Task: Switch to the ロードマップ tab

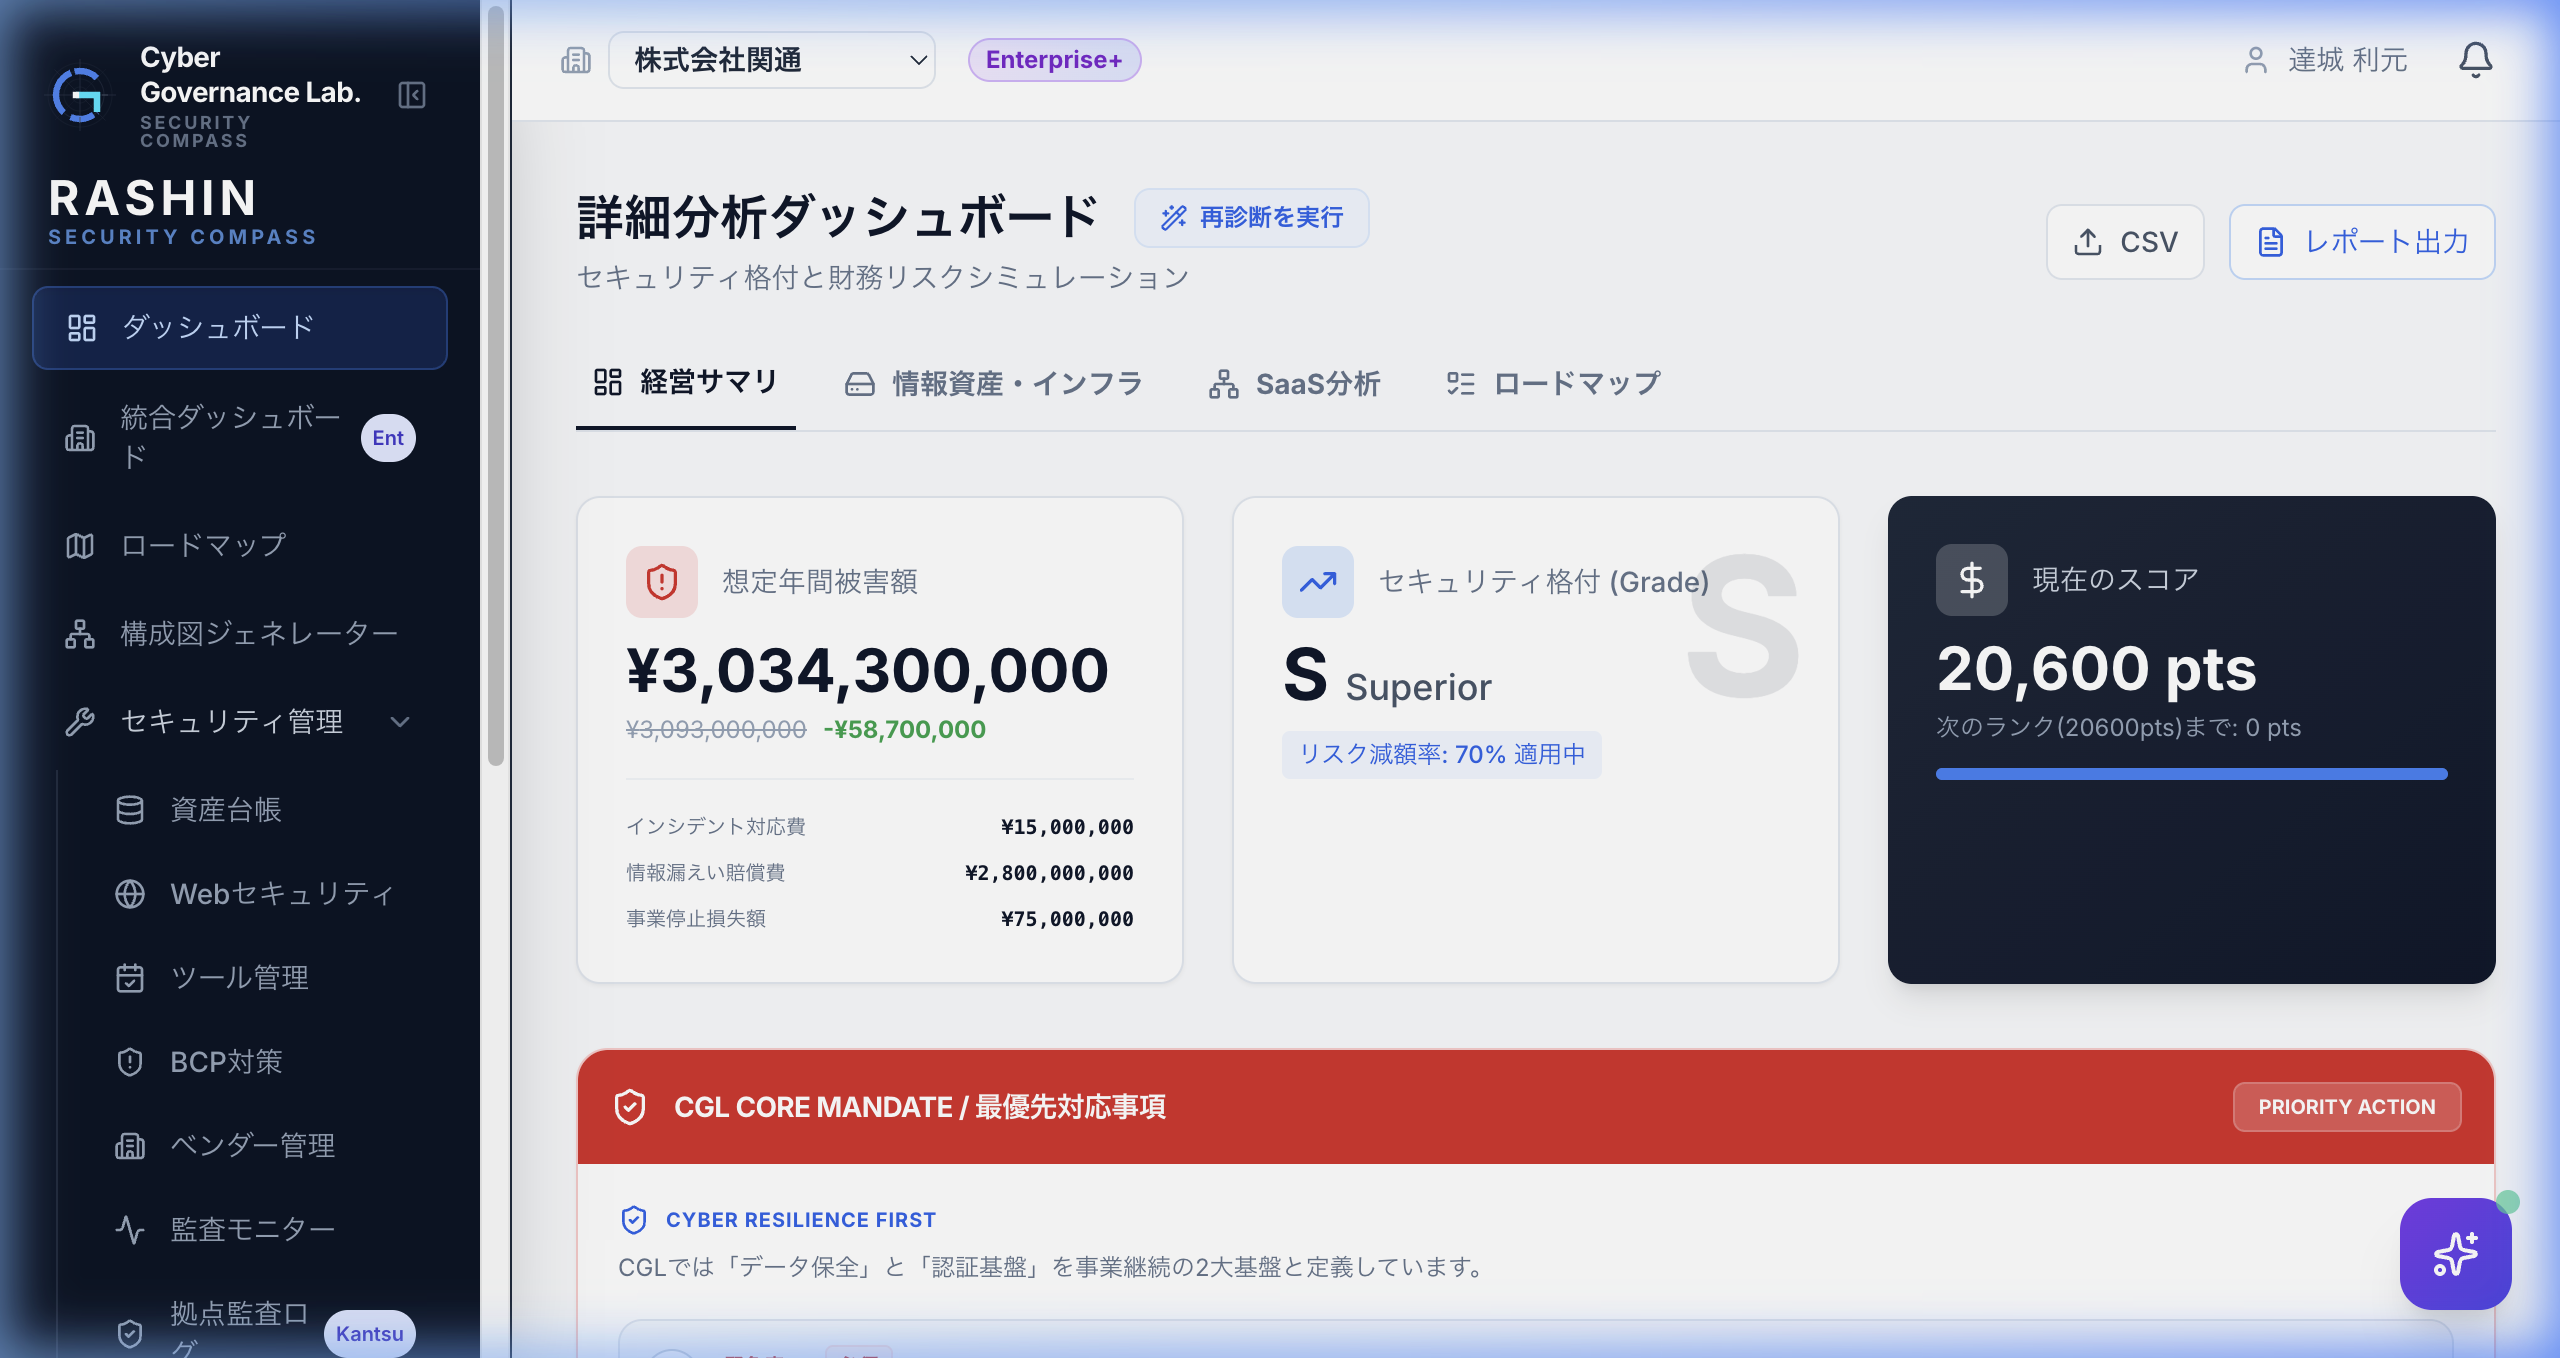Action: (x=1554, y=384)
